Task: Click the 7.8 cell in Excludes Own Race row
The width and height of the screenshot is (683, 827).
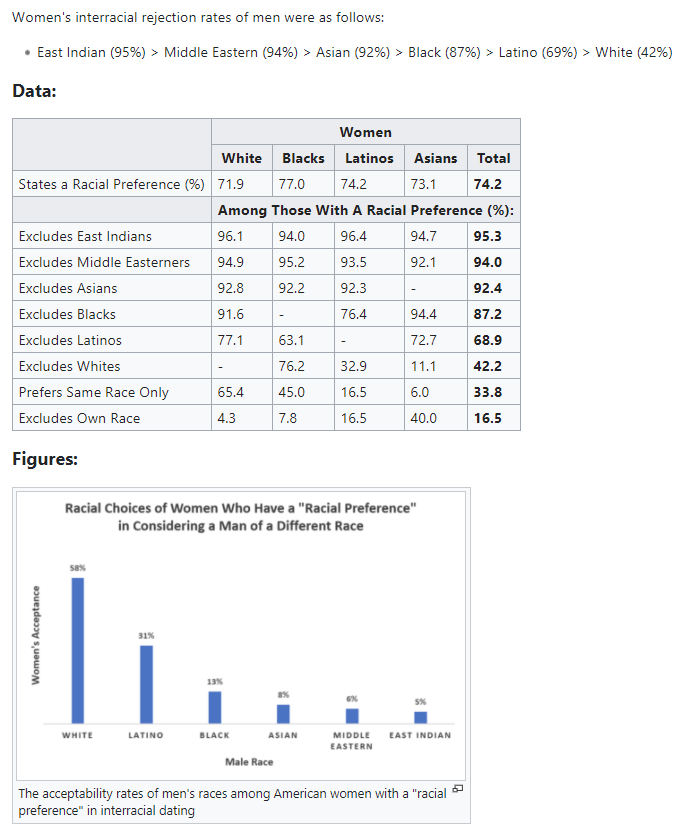Action: [x=303, y=418]
